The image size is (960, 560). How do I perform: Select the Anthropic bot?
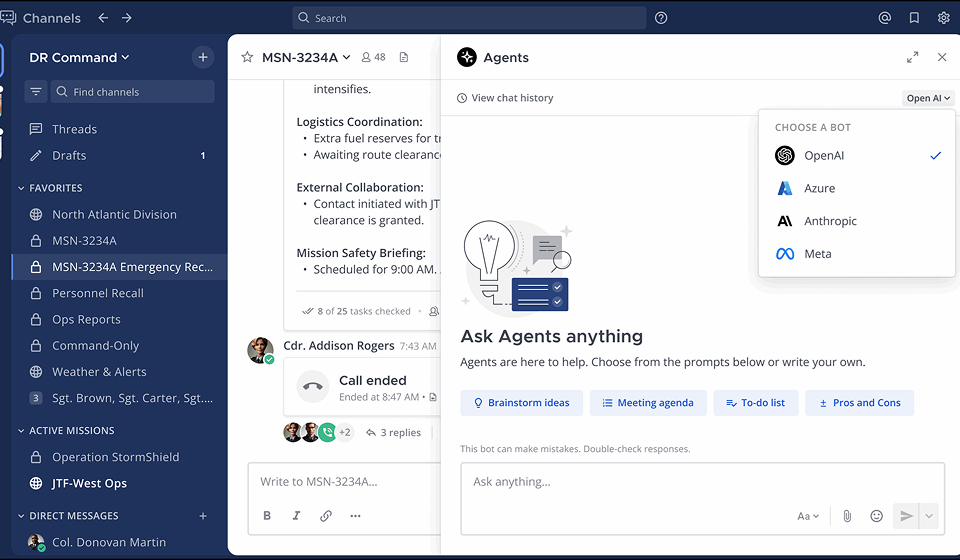(857, 221)
